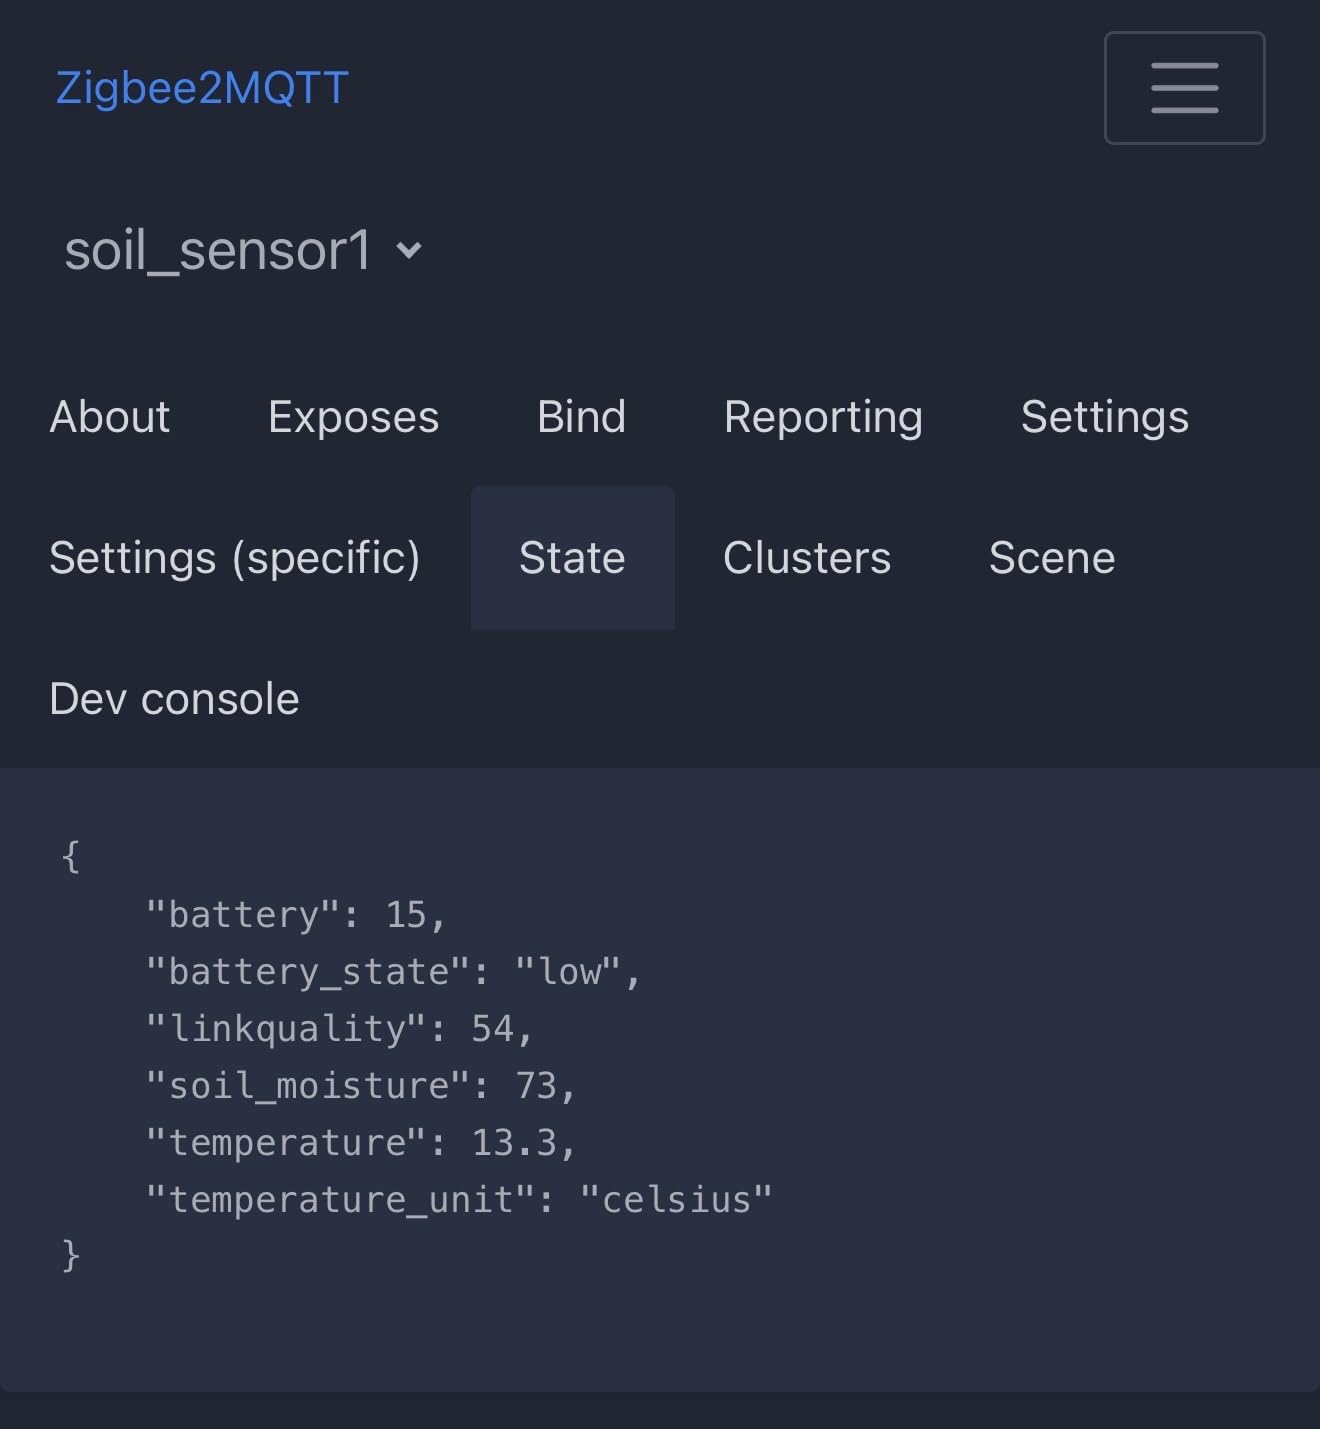Open the hamburger navigation menu

(1184, 88)
